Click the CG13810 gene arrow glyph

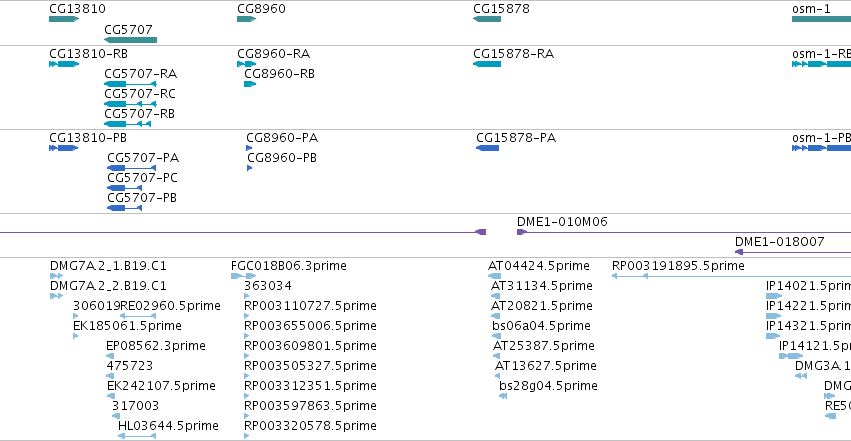coord(63,19)
